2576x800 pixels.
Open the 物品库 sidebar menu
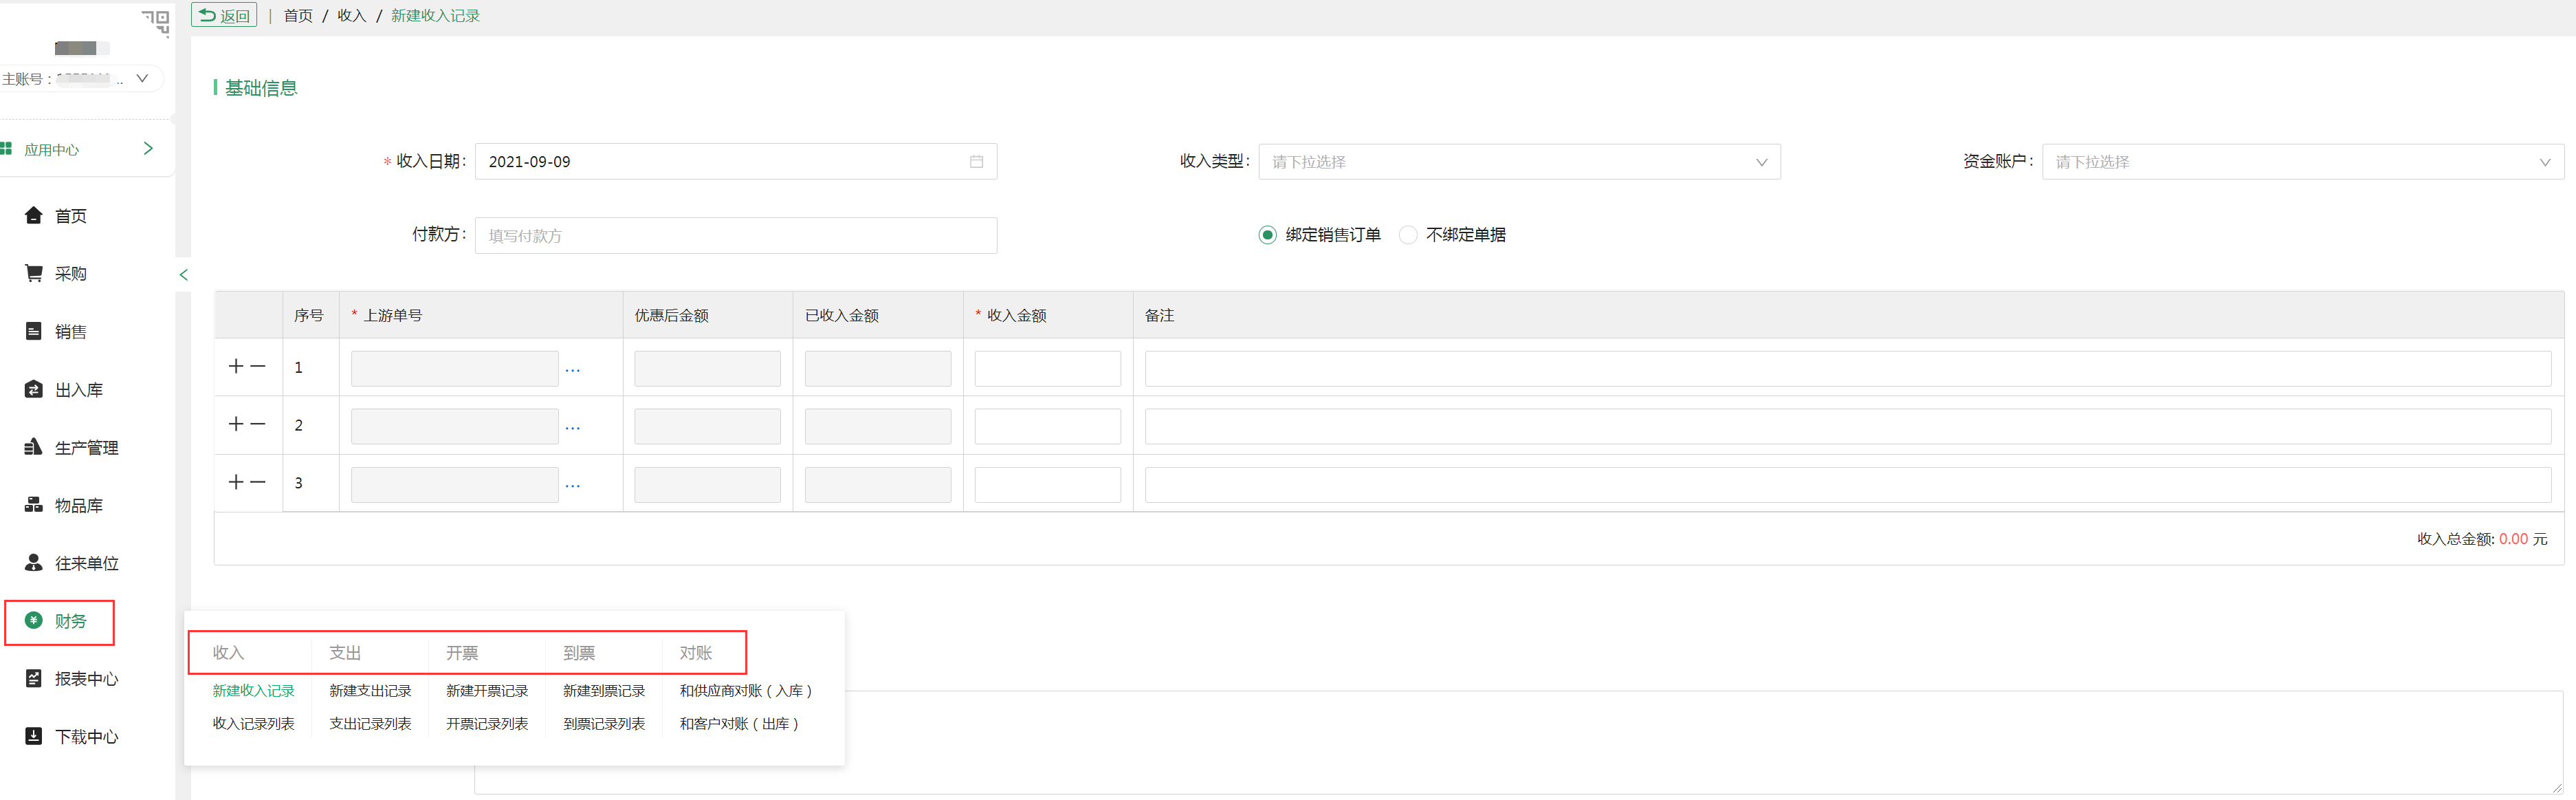coord(78,506)
